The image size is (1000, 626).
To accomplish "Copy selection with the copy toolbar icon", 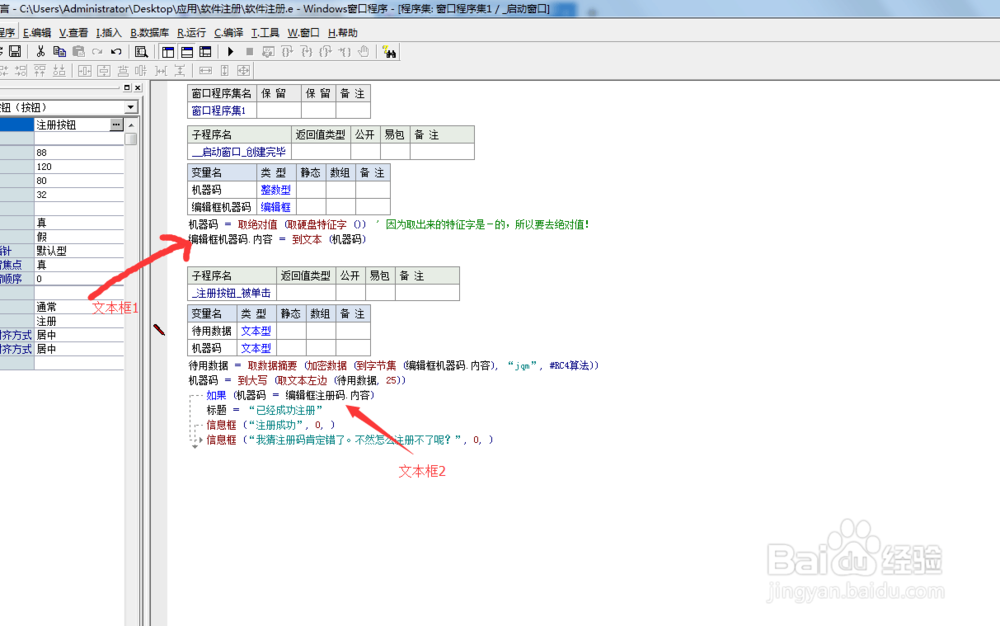I will pos(59,52).
